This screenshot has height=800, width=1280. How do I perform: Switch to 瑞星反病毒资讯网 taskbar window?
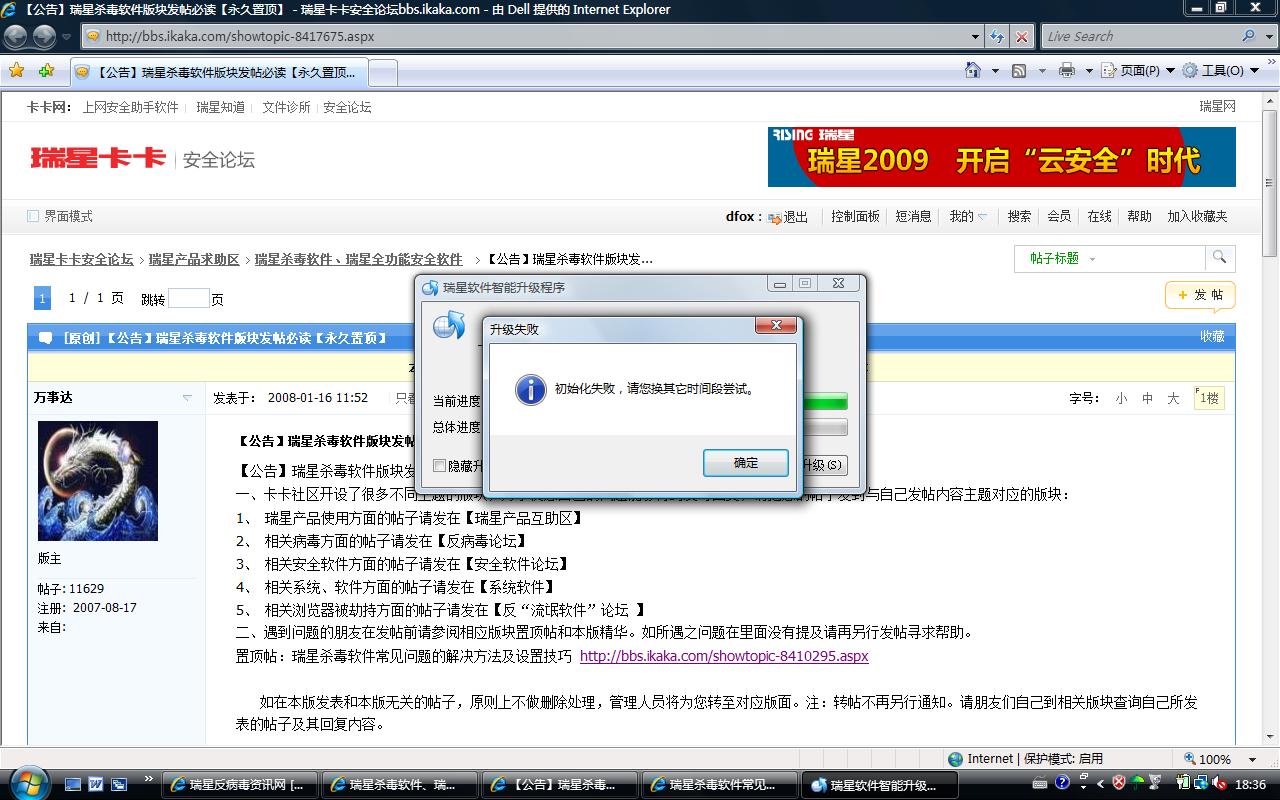[x=239, y=785]
